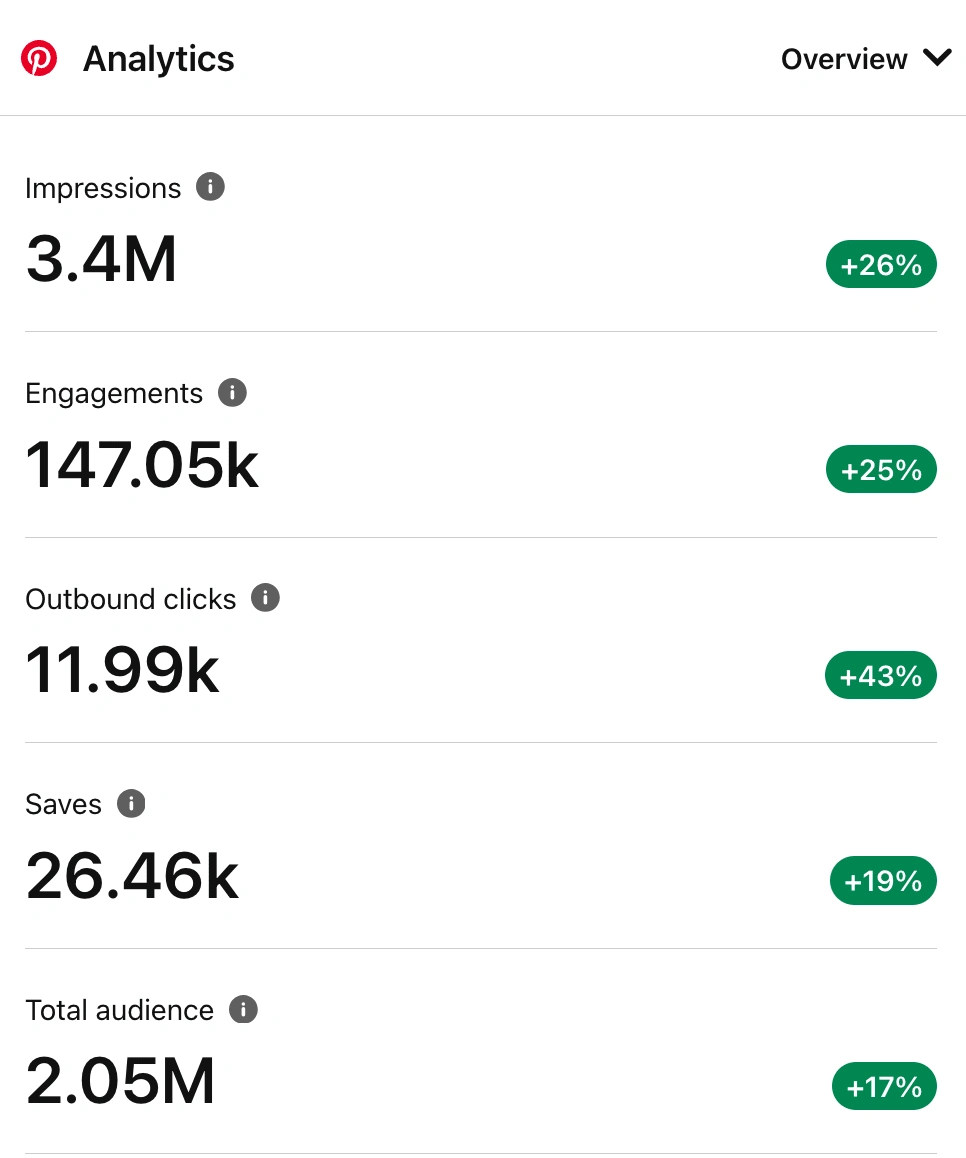This screenshot has width=966, height=1158.
Task: Select the 147.05k Engagements figure
Action: click(142, 465)
